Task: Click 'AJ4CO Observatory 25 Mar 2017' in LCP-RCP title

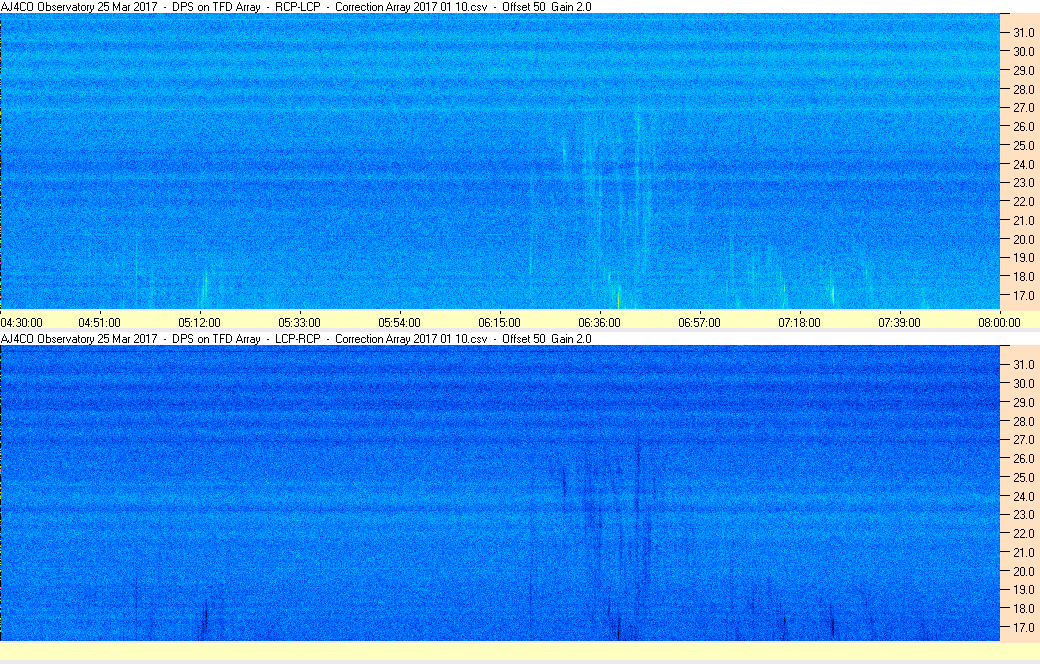Action: 79,338
